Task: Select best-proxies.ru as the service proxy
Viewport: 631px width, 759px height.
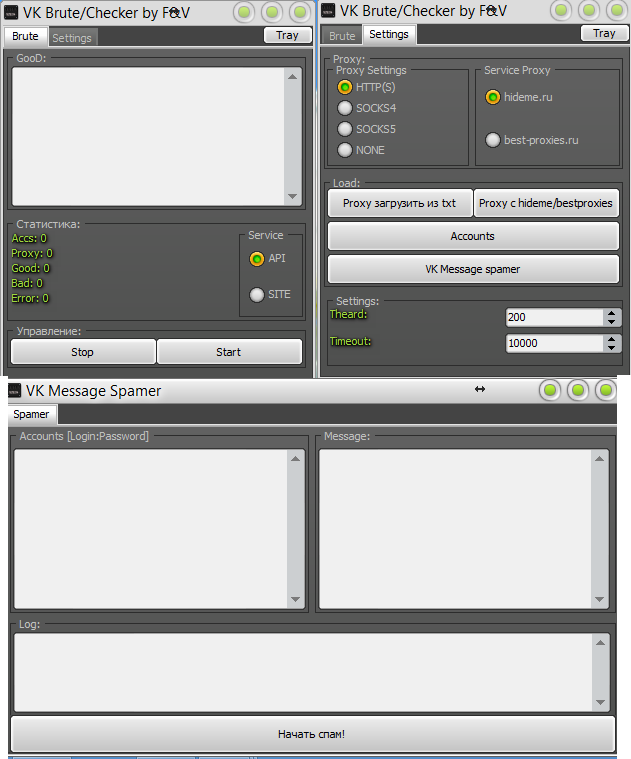Action: [x=493, y=140]
